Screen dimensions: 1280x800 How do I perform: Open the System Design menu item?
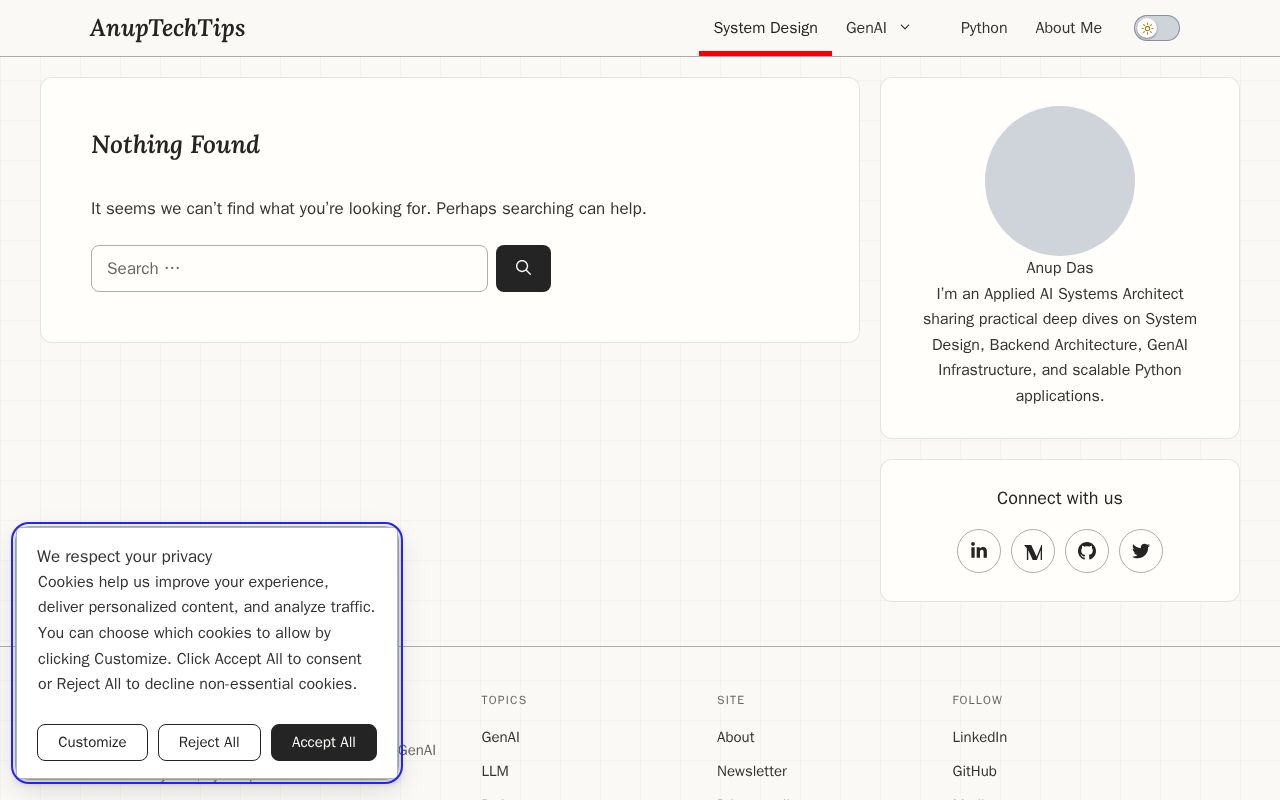(x=765, y=28)
